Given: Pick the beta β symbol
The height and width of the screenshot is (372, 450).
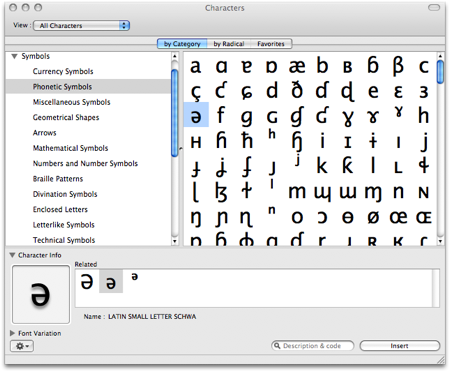Looking at the screenshot, I should coord(398,66).
